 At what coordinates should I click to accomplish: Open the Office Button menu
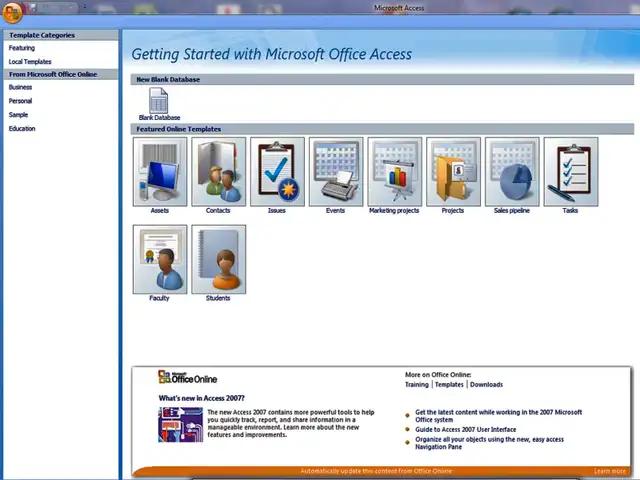(12, 12)
